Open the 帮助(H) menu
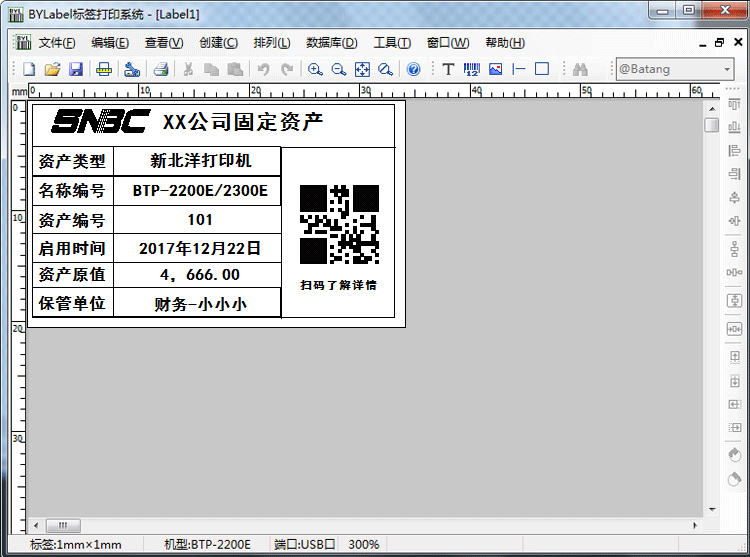This screenshot has height=557, width=750. pyautogui.click(x=505, y=43)
